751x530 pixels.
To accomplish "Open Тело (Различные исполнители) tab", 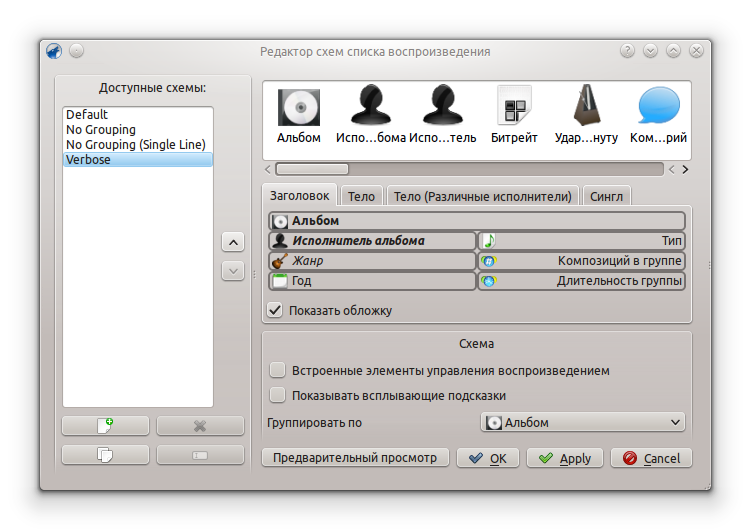I will click(x=483, y=196).
